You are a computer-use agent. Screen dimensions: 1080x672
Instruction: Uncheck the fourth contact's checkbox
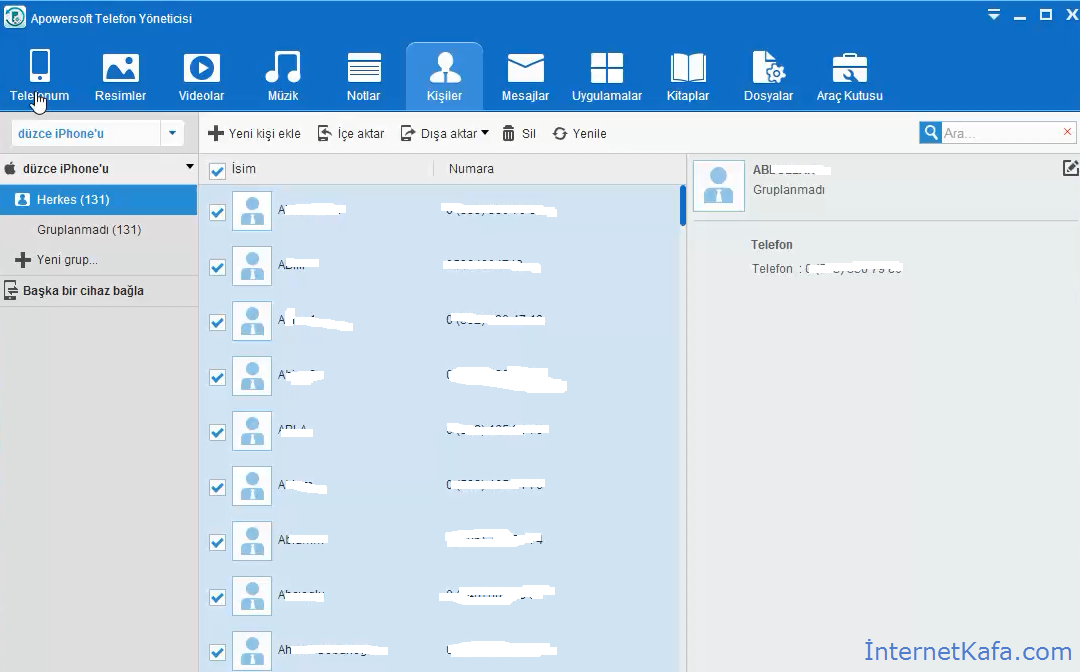217,377
